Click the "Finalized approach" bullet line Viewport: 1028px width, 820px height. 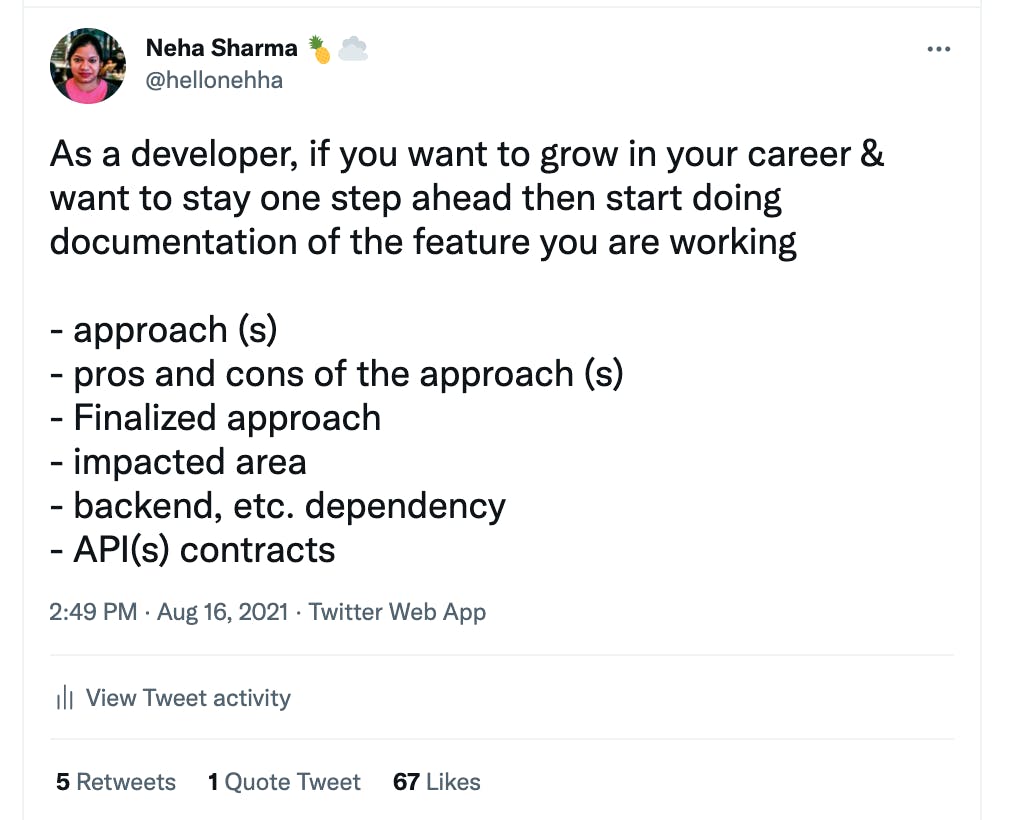[x=216, y=418]
